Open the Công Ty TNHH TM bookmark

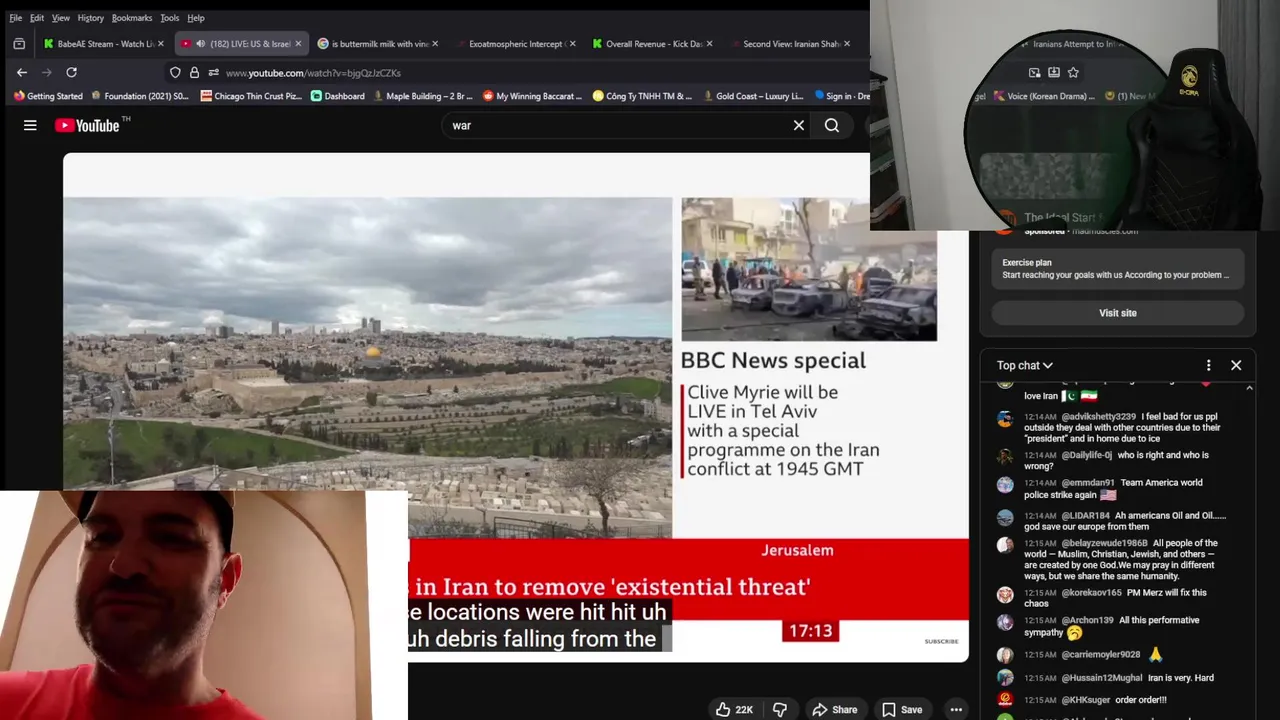click(642, 96)
